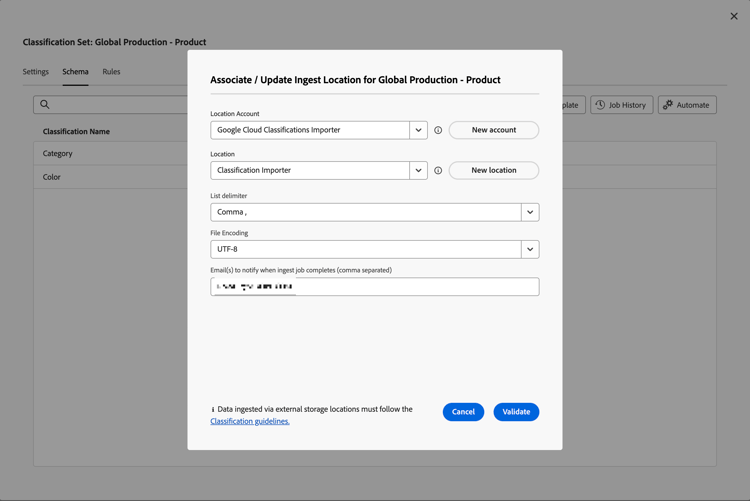This screenshot has height=501, width=750.
Task: Open the Classification guidelines link
Action: [250, 422]
